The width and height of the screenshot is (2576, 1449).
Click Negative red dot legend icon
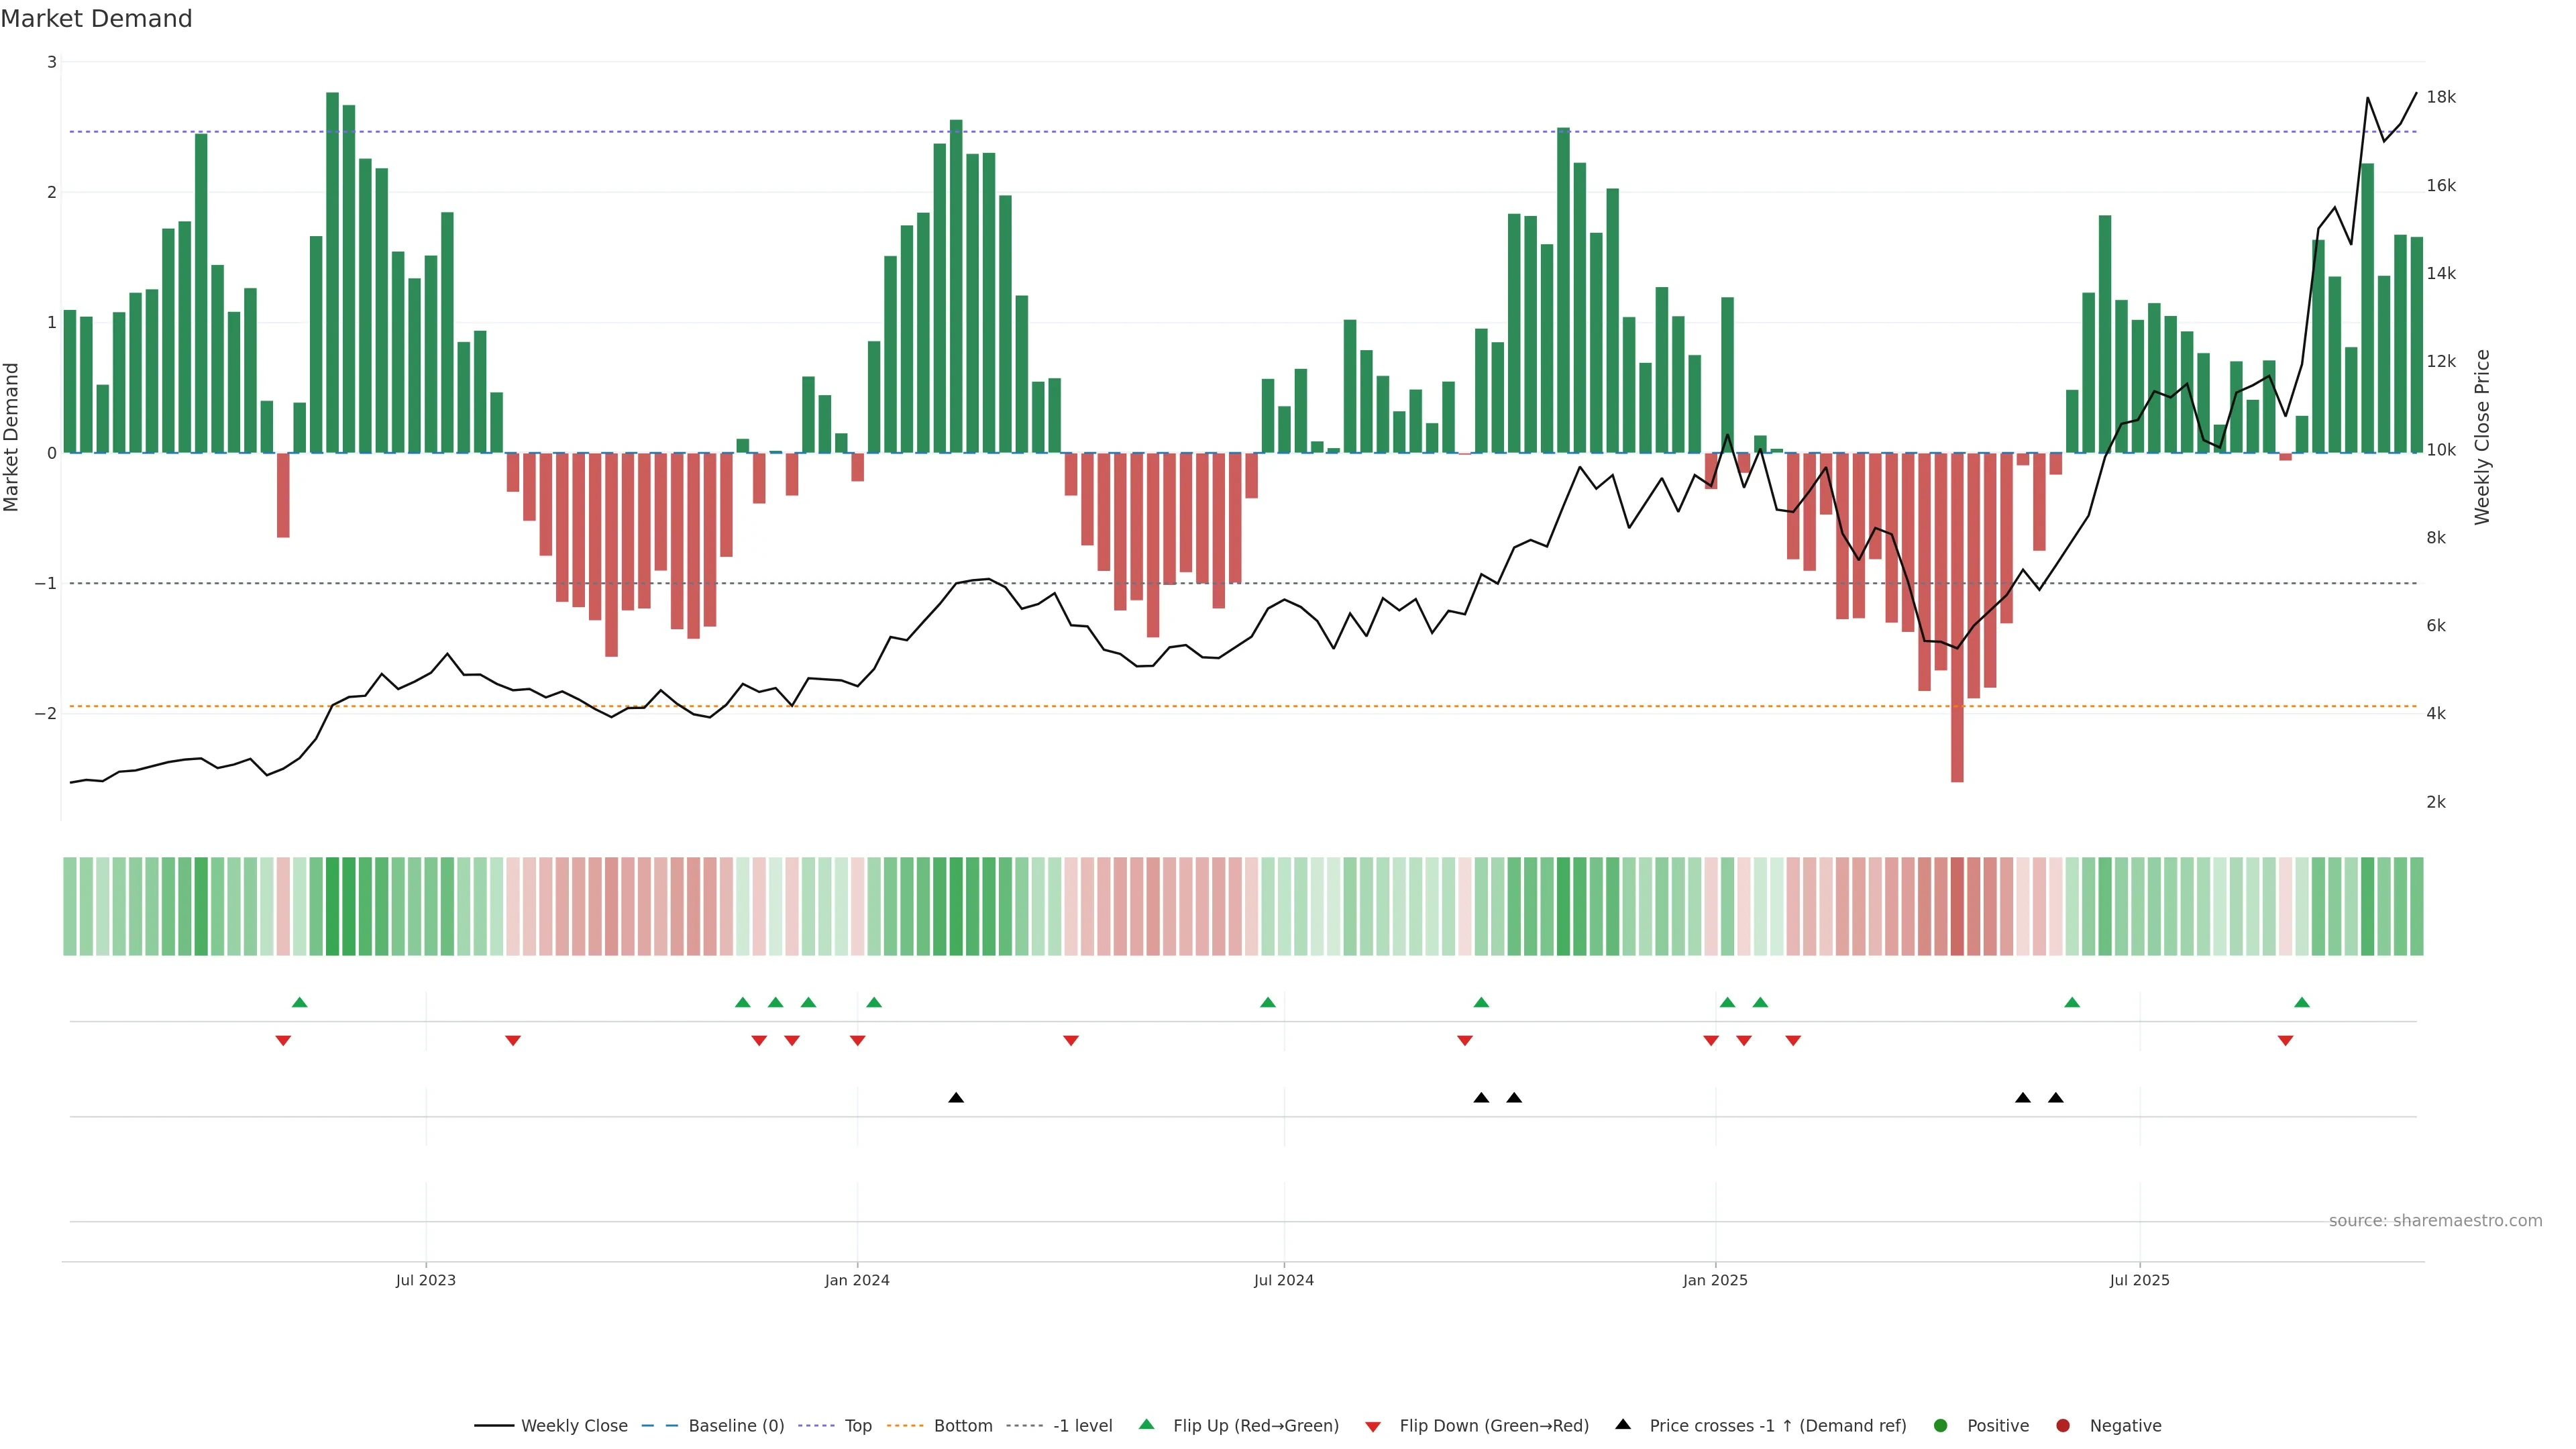click(2063, 1426)
